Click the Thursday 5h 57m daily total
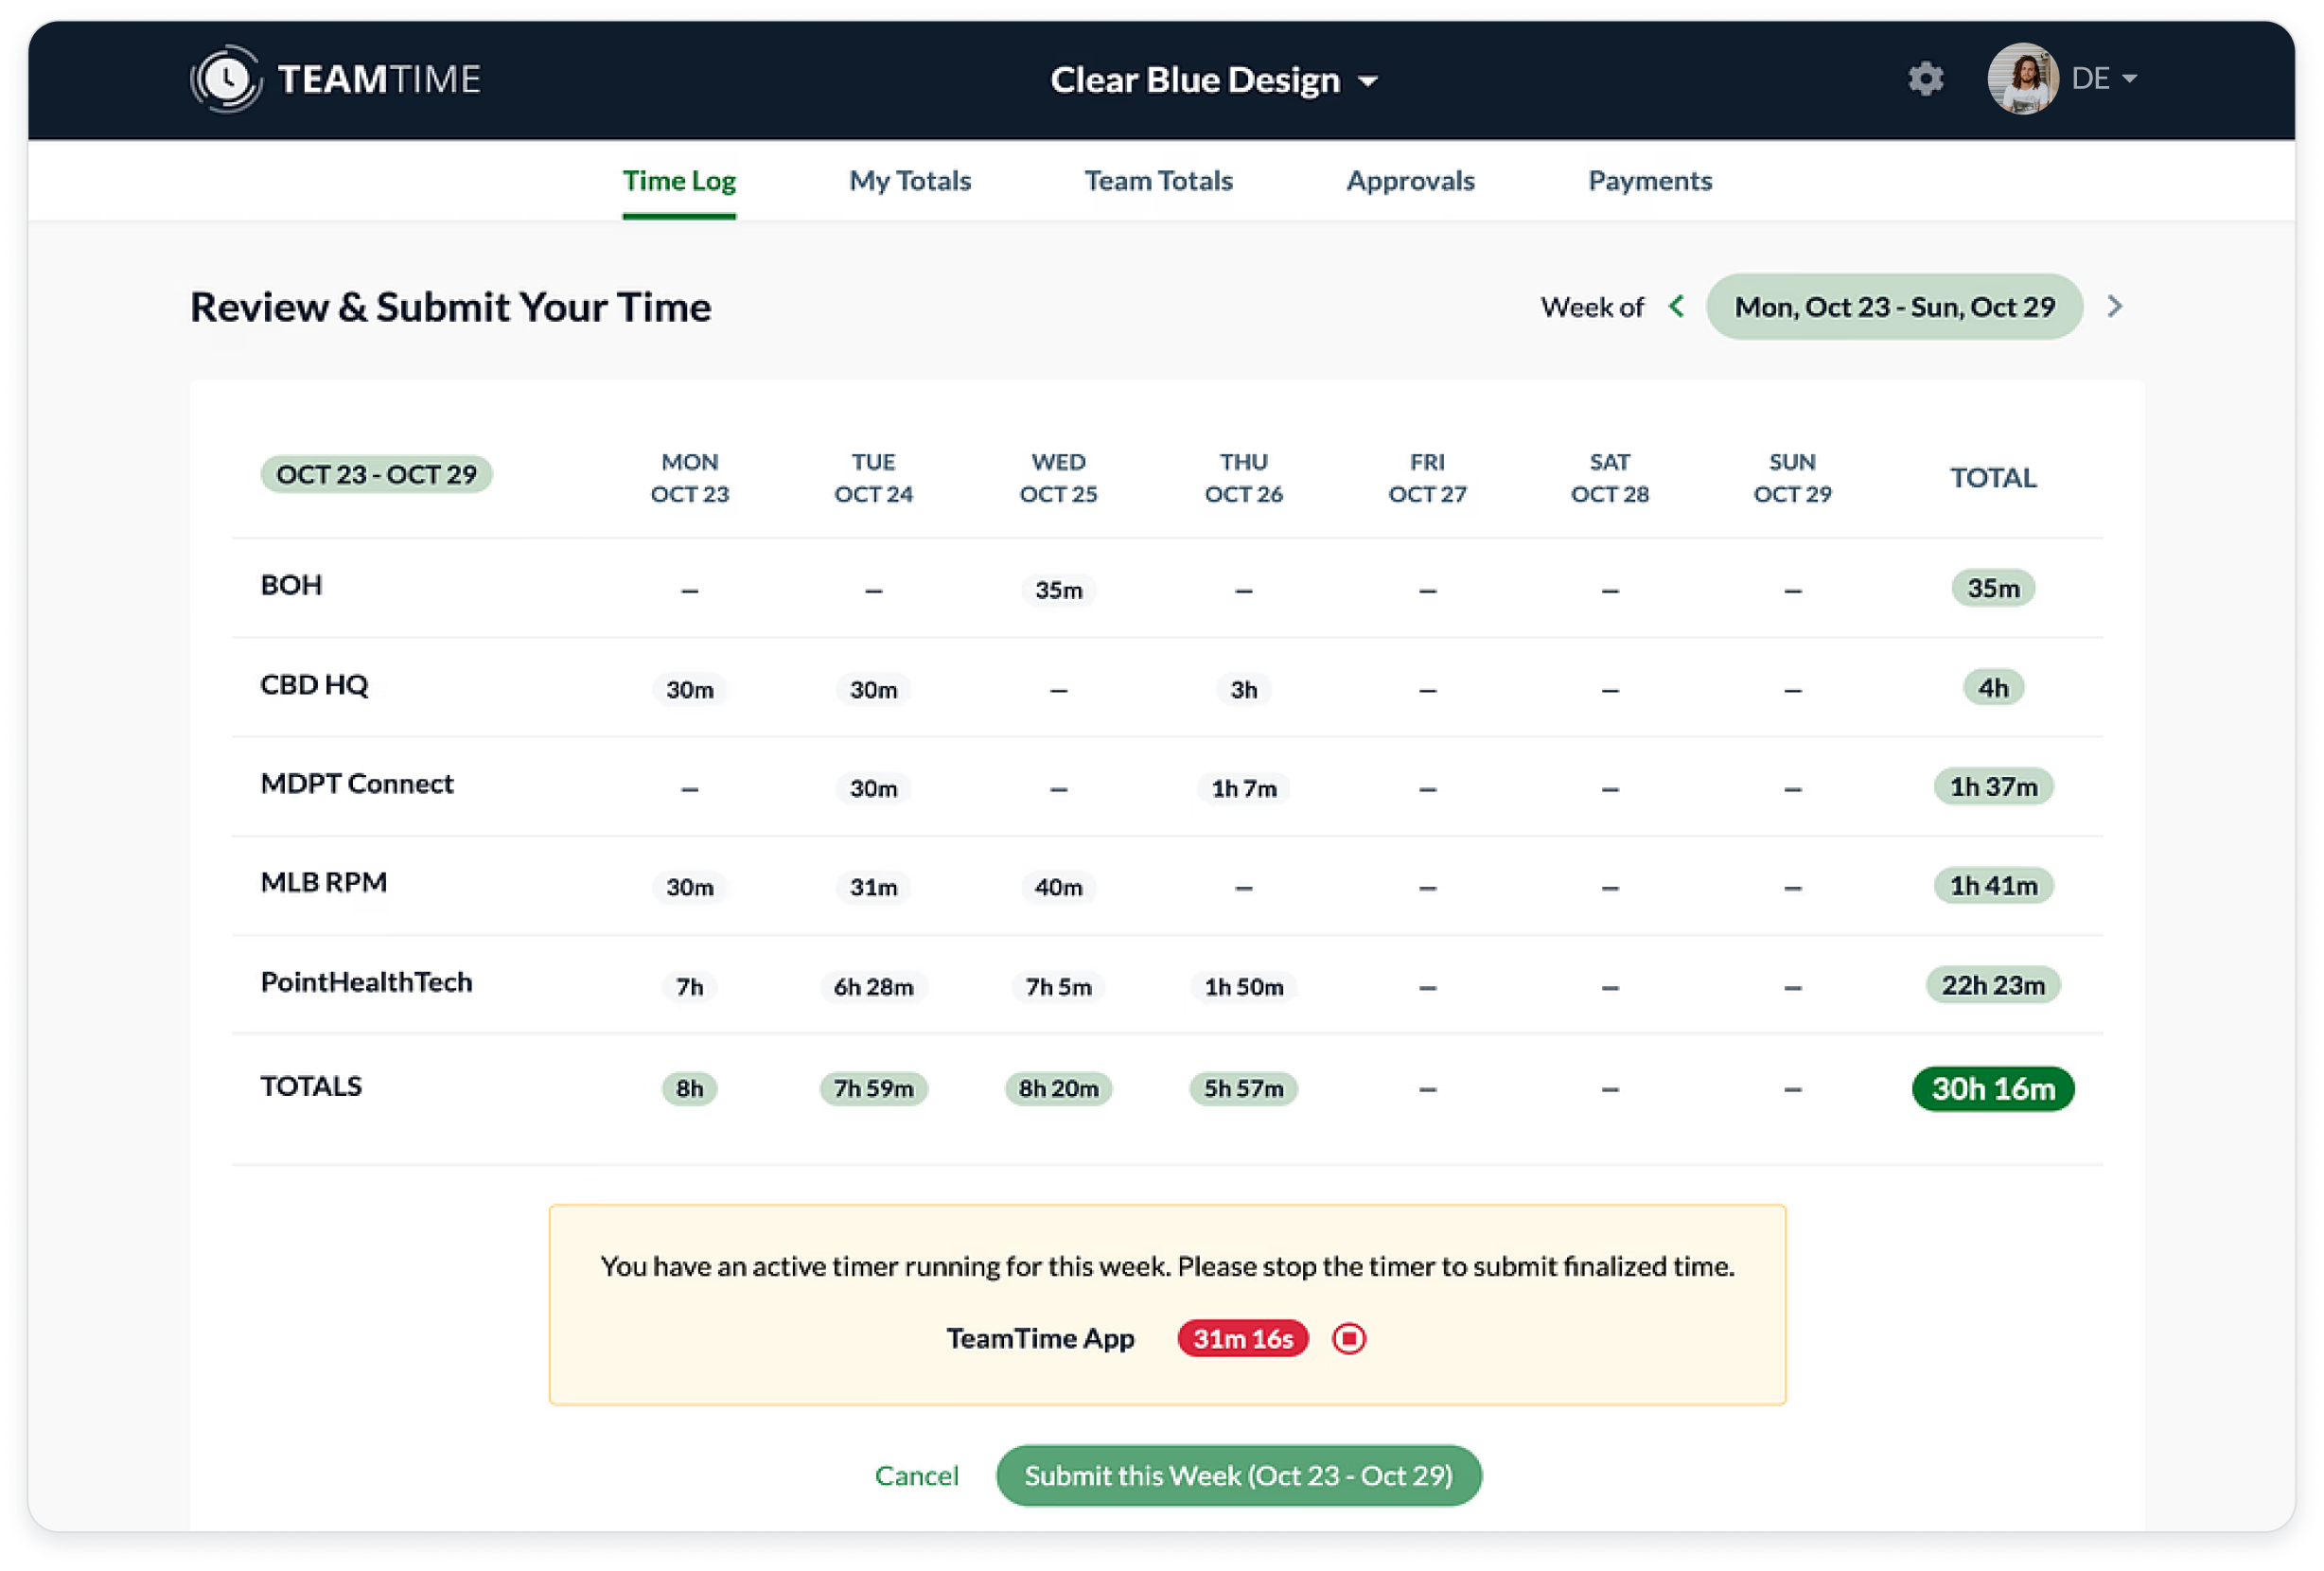Image resolution: width=2324 pixels, height=1571 pixels. 1243,1088
